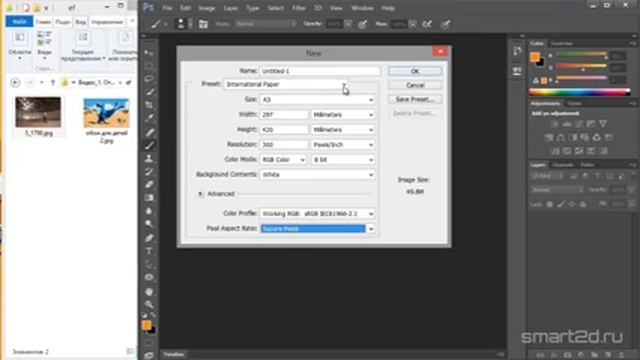Screen dimensions: 640x360
Task: Open the Resolution units dropdown (Pixels/Inch)
Action: pos(343,144)
